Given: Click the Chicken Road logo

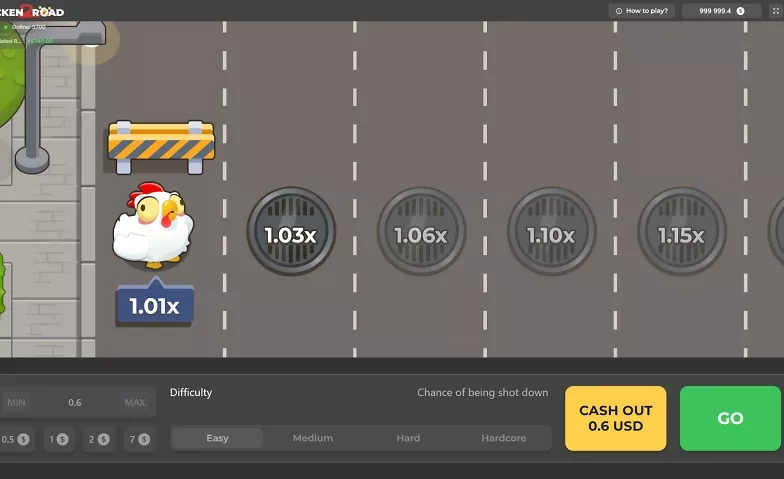Looking at the screenshot, I should (x=32, y=11).
